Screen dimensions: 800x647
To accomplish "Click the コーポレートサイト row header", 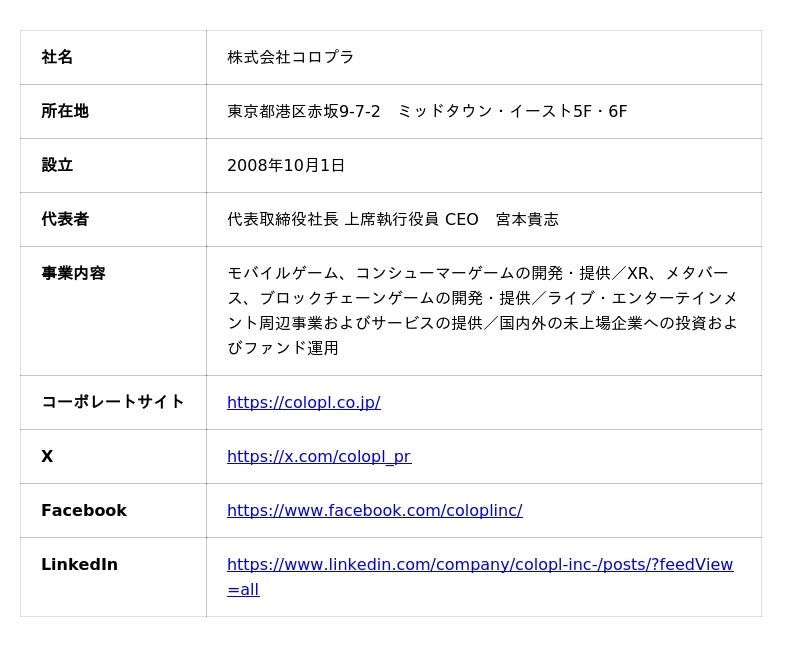I will click(x=113, y=402).
